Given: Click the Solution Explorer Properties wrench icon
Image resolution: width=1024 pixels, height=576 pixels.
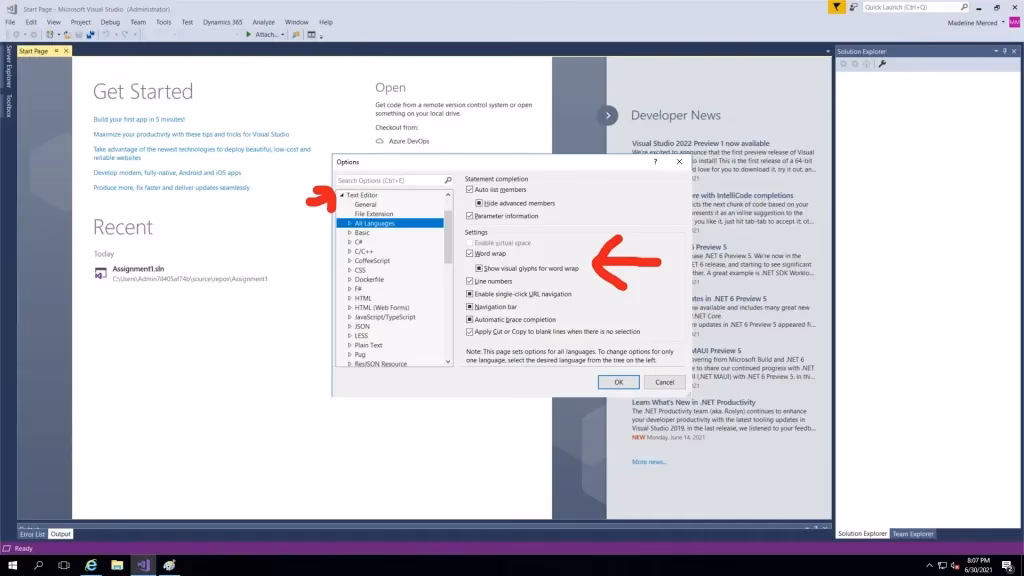Looking at the screenshot, I should coord(882,64).
